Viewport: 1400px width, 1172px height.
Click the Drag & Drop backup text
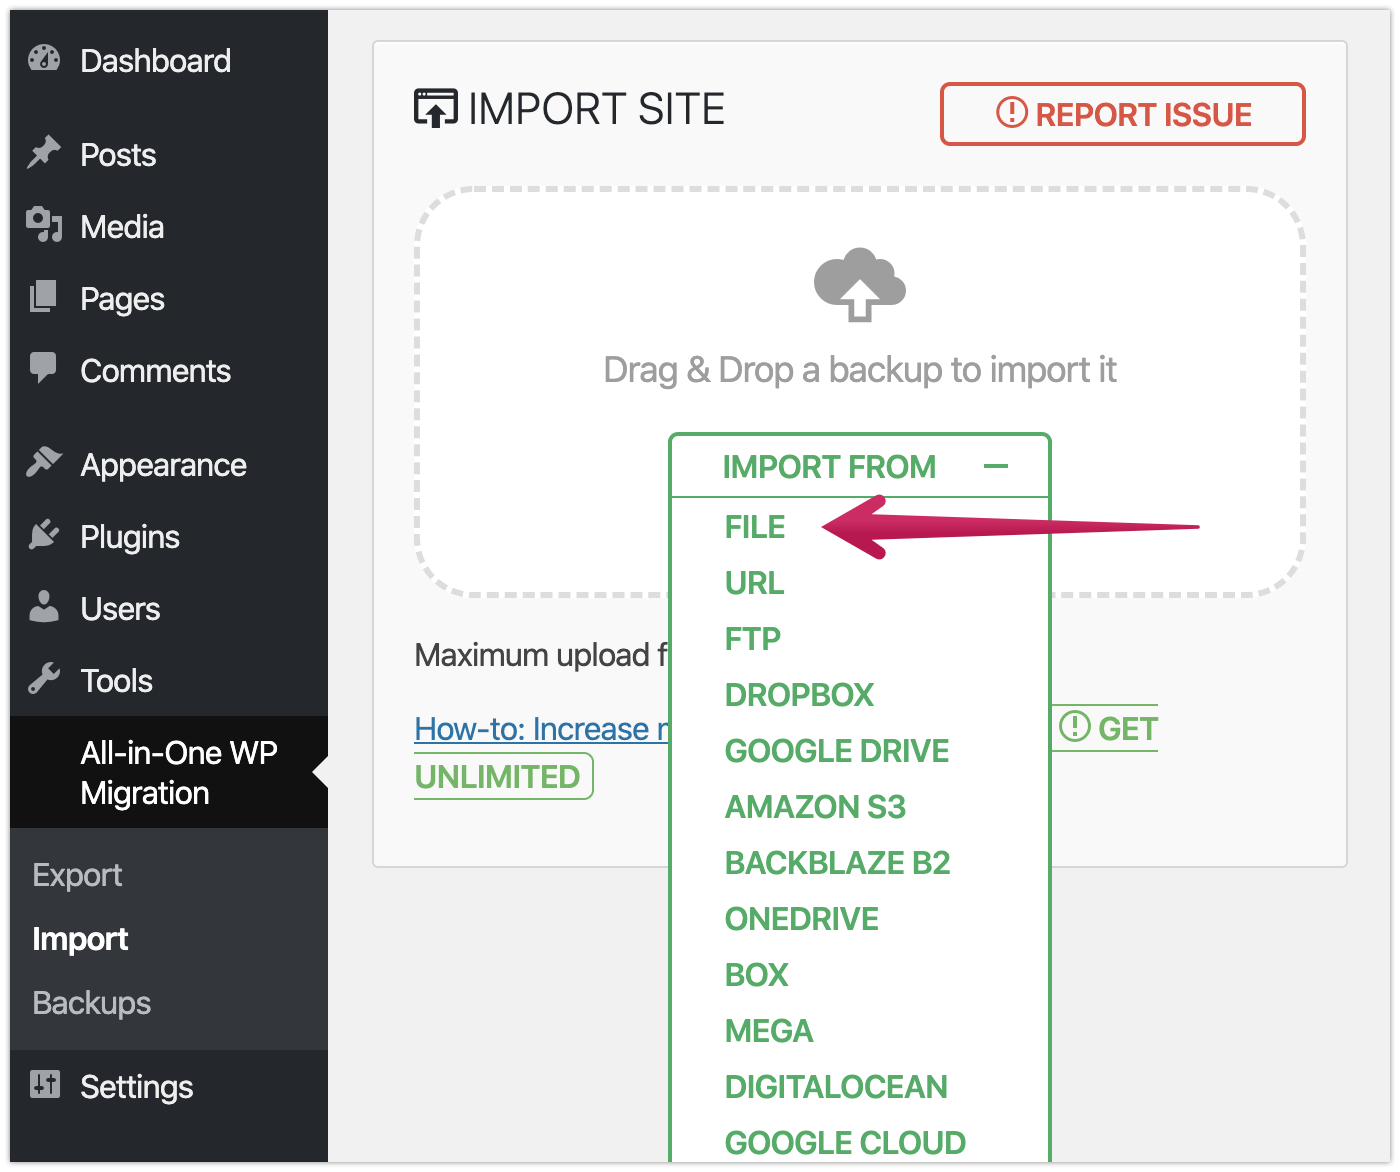click(x=860, y=370)
